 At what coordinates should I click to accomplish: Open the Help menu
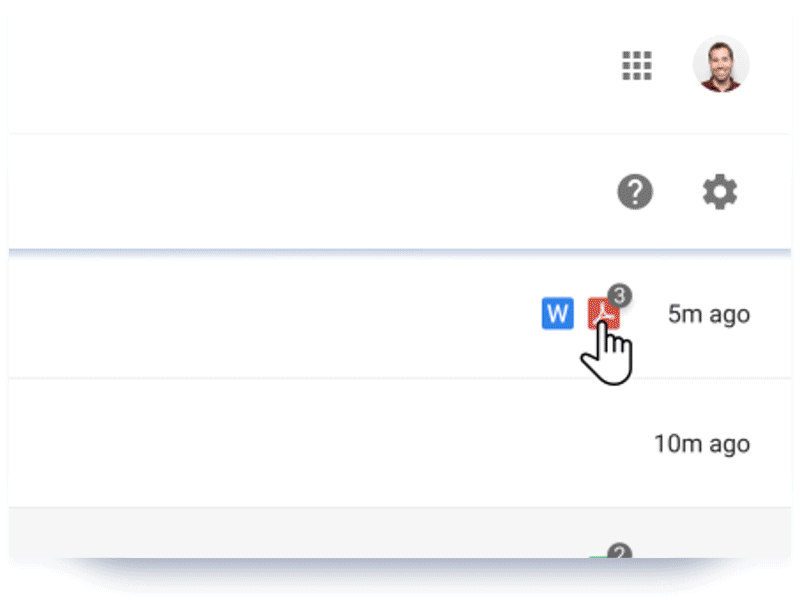click(x=637, y=192)
